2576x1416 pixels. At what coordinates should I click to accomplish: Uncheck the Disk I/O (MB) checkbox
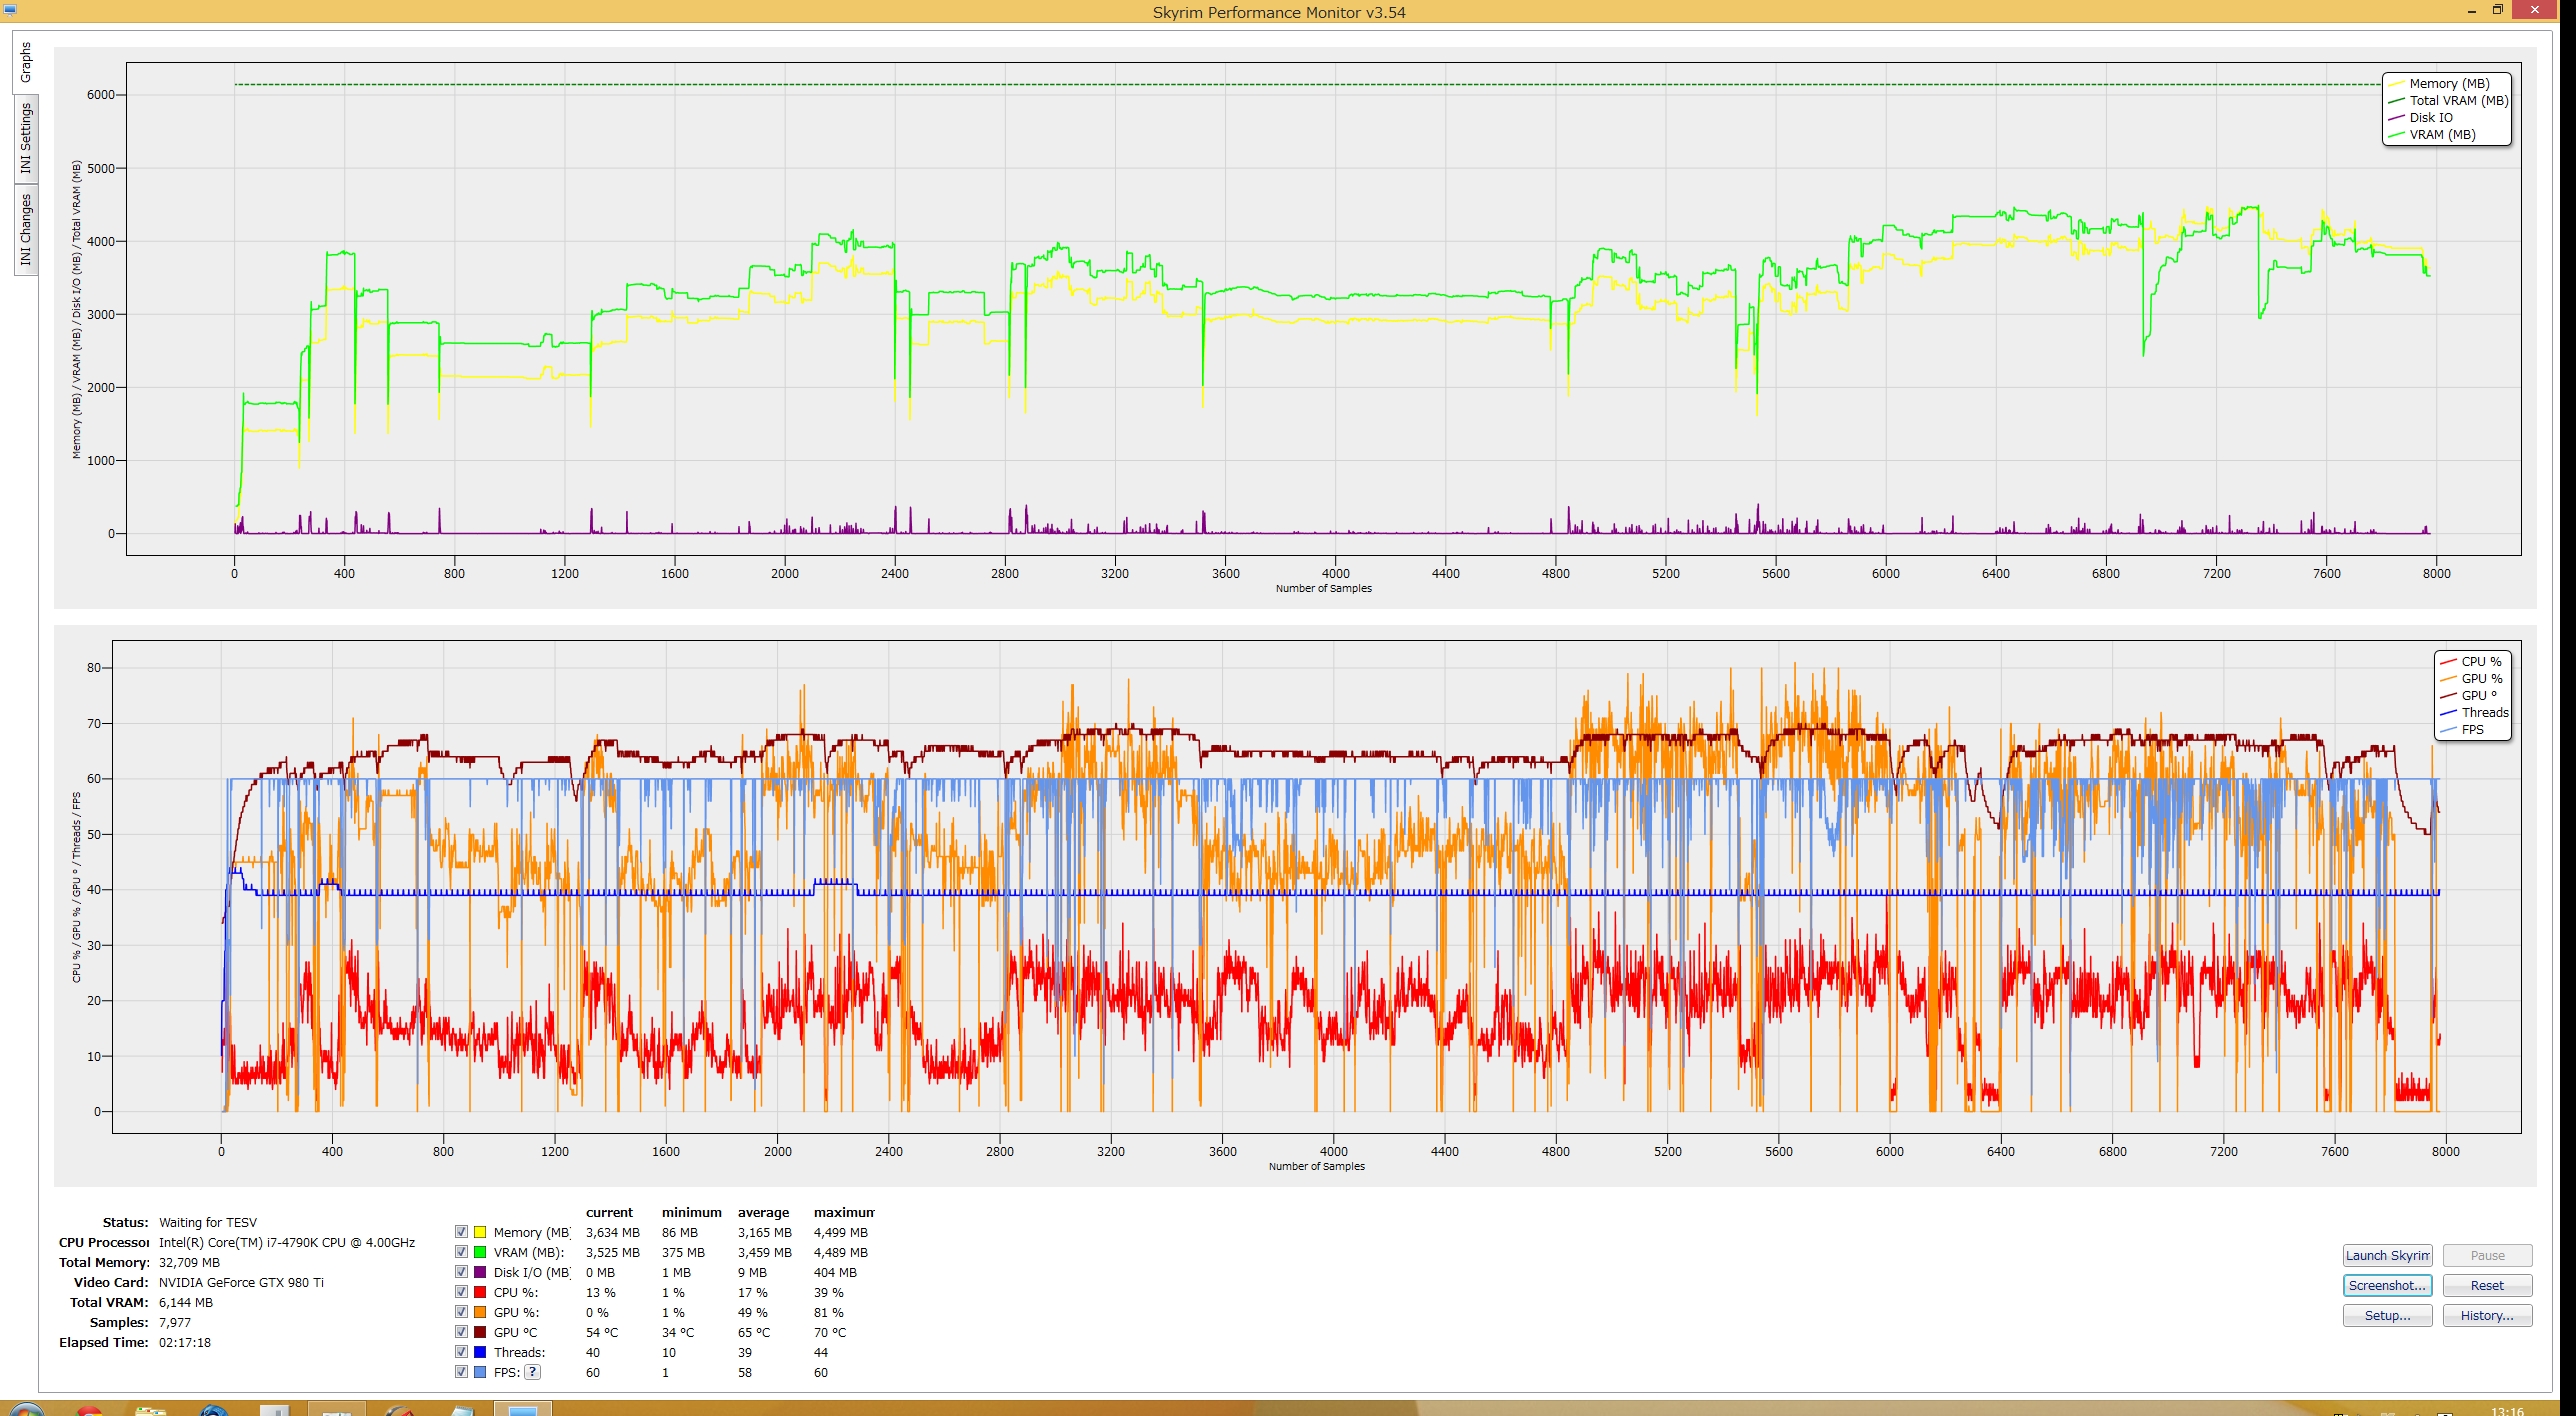pyautogui.click(x=461, y=1272)
